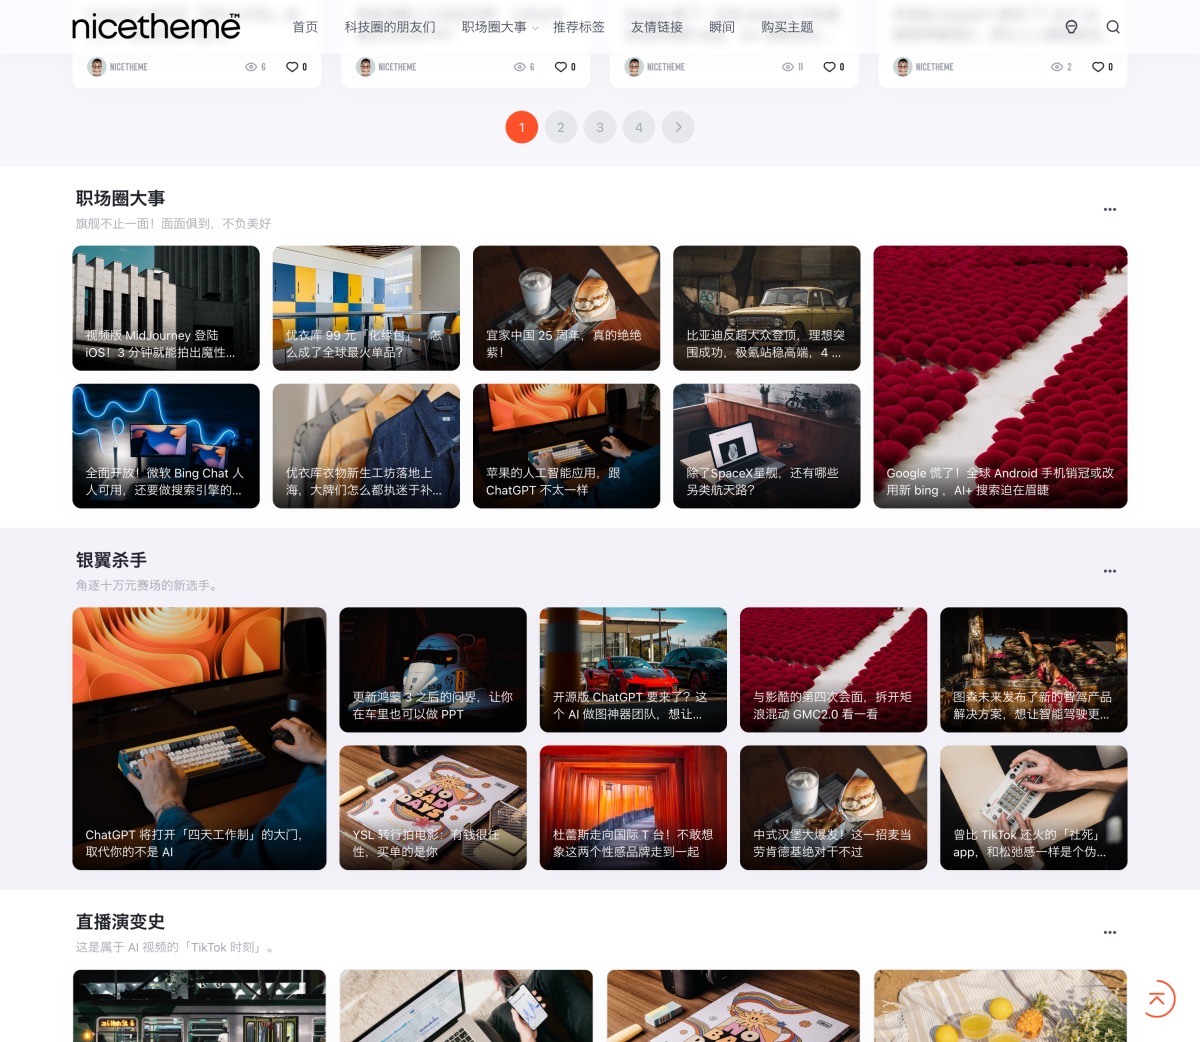This screenshot has width=1200, height=1042.
Task: Toggle the heart on the fourth post card
Action: tap(1098, 67)
